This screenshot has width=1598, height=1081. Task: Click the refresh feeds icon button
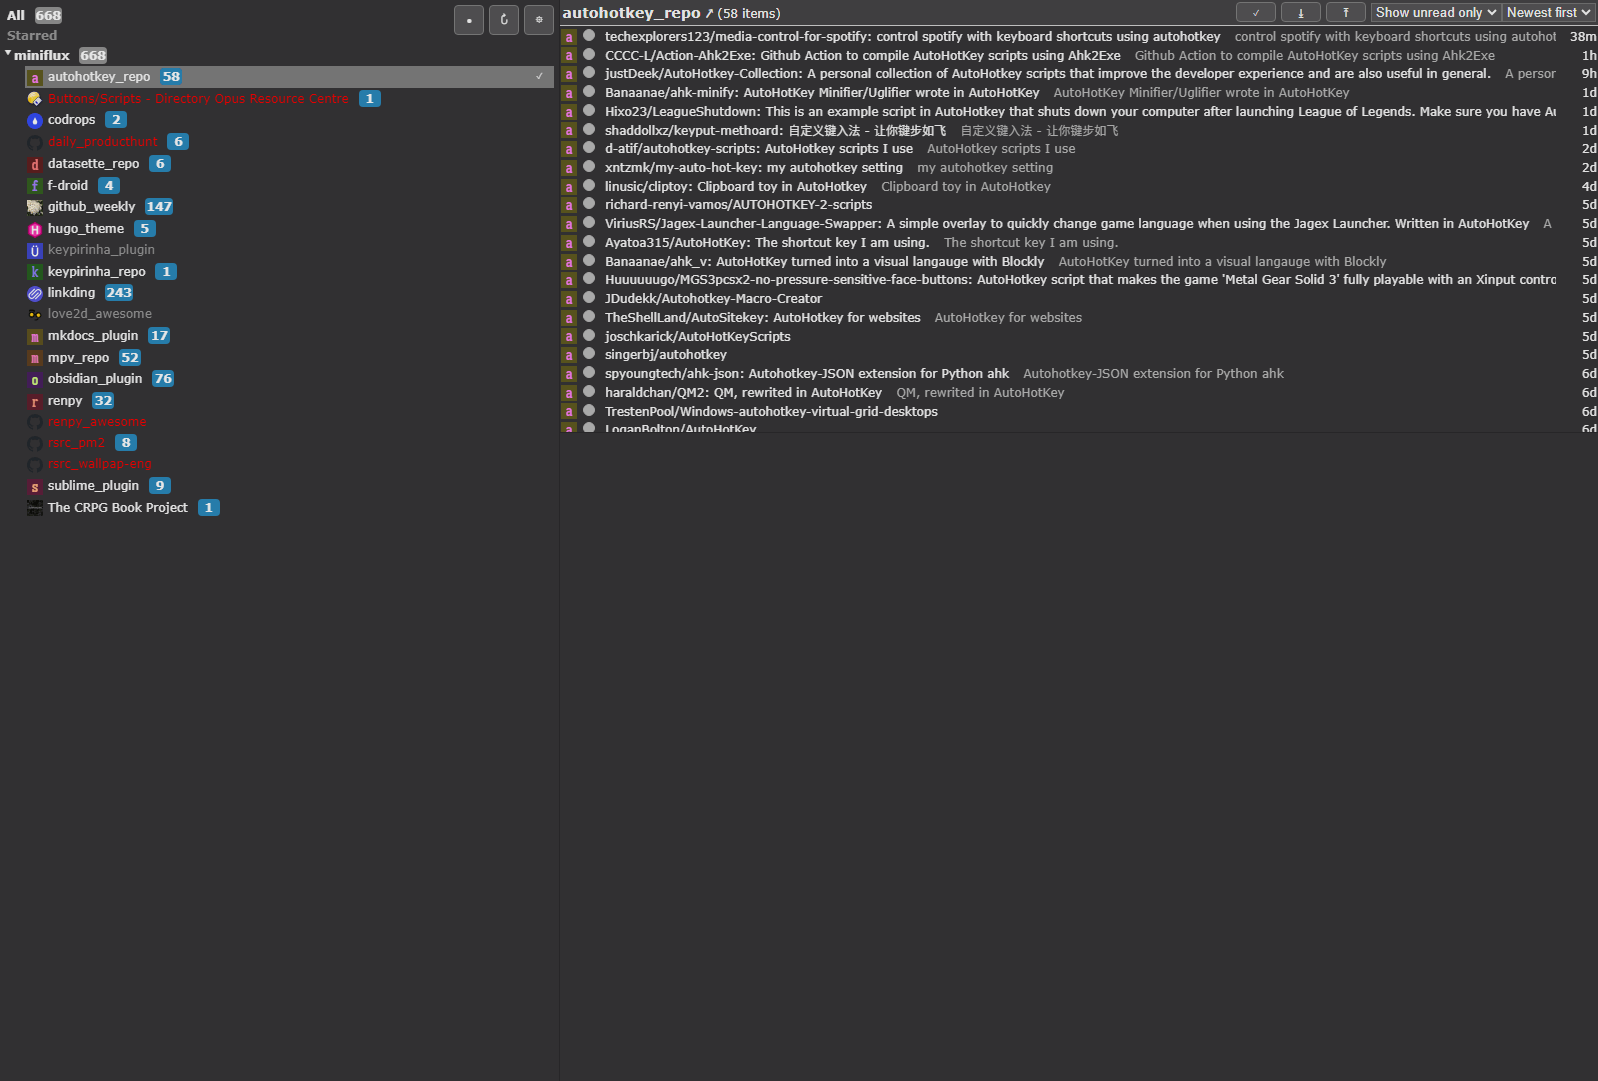point(504,20)
